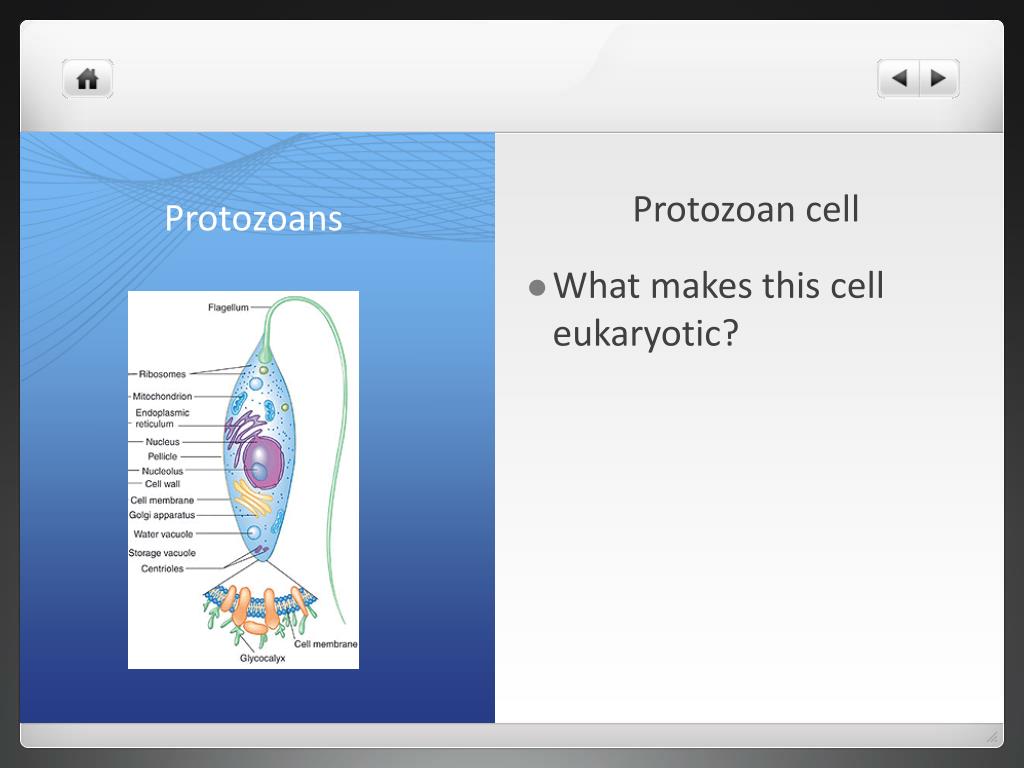Click the 'Cell wall' label in the diagram
Viewport: 1024px width, 768px height.
163,484
